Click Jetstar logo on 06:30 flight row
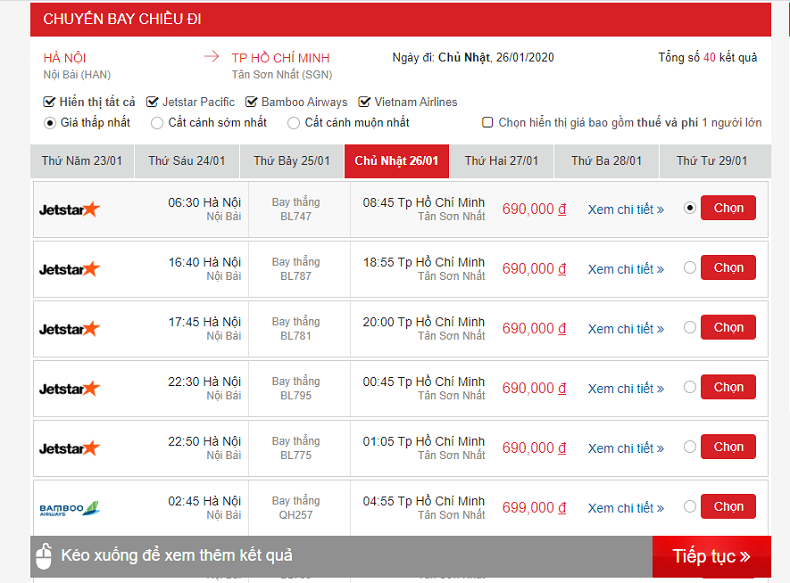 70,209
